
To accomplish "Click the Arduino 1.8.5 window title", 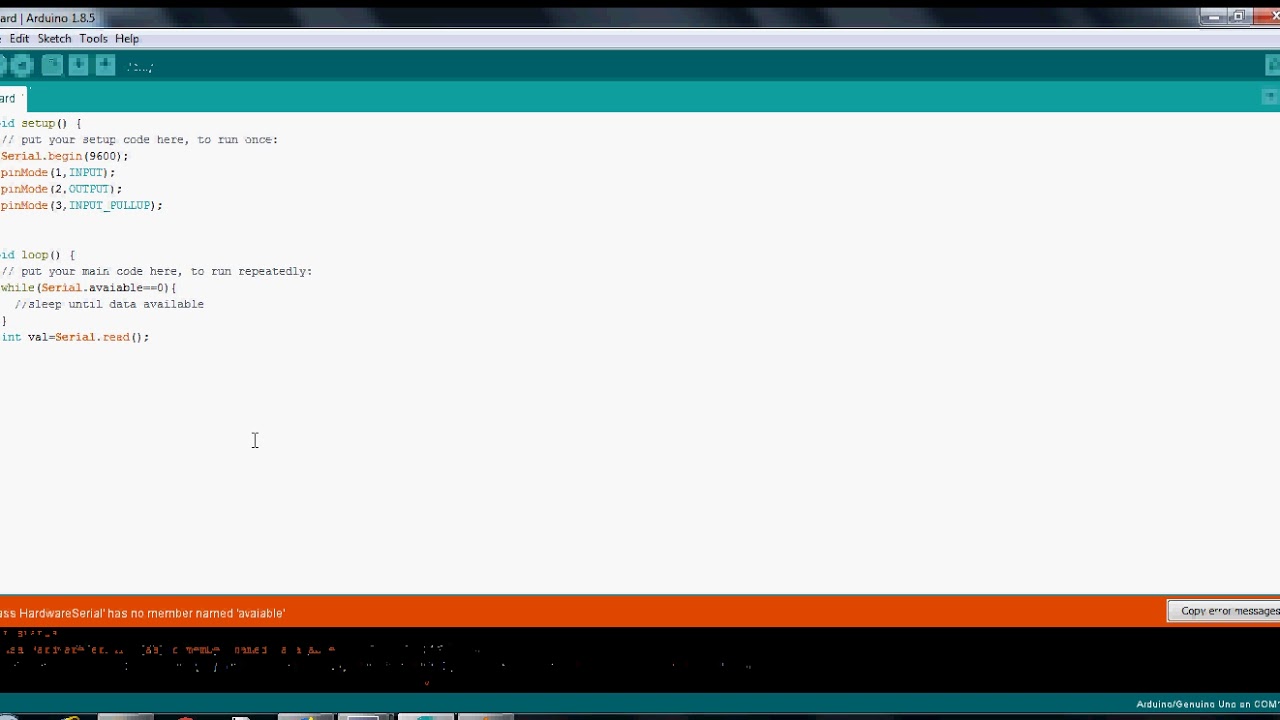I will click(47, 18).
